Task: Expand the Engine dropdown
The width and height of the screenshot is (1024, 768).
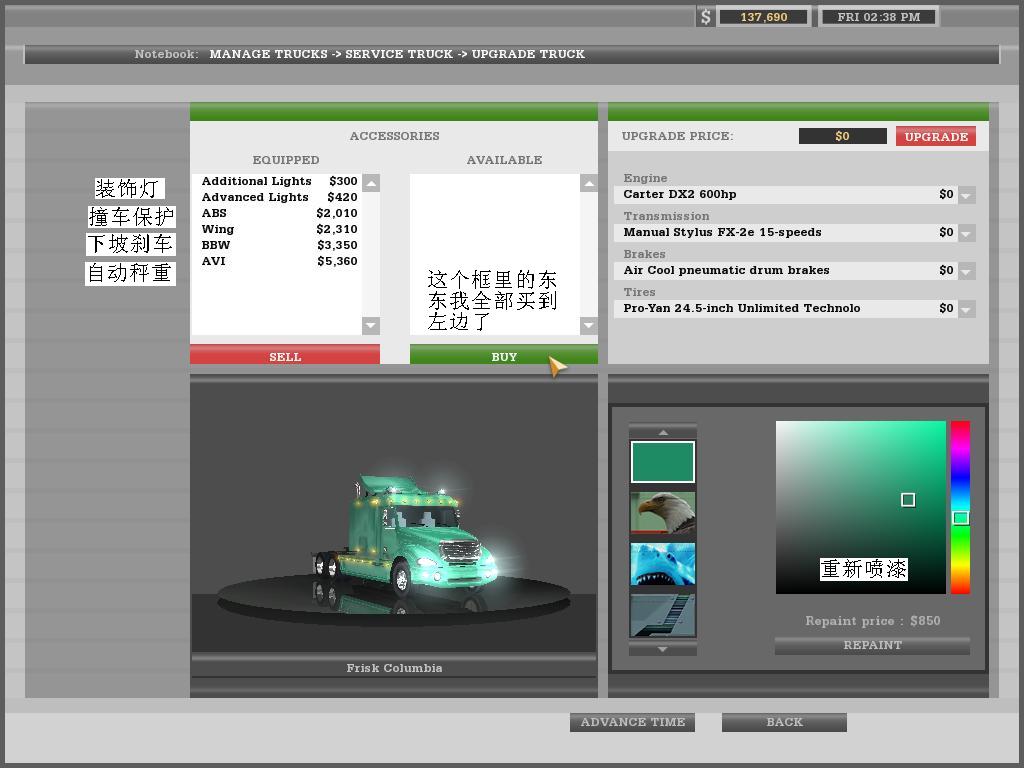Action: [966, 195]
